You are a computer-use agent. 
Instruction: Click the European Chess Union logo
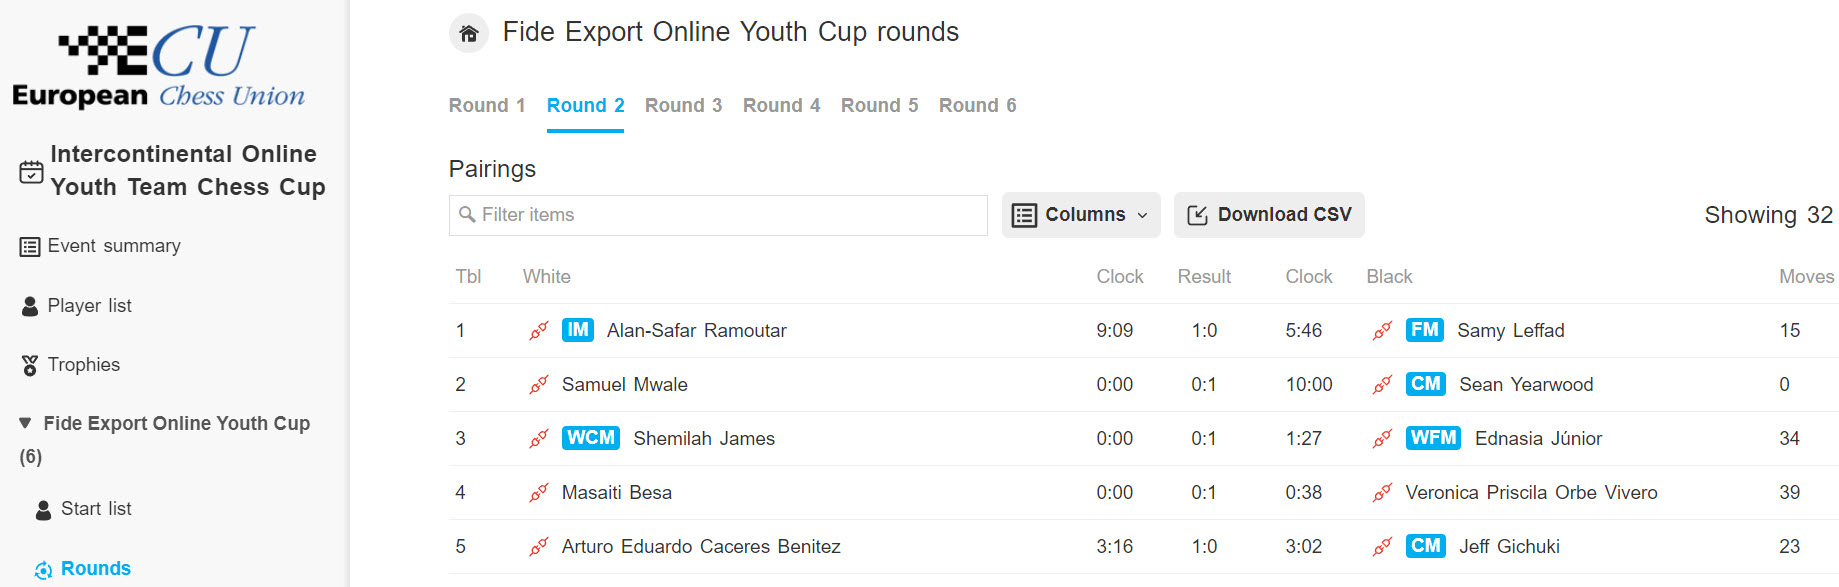(x=159, y=66)
